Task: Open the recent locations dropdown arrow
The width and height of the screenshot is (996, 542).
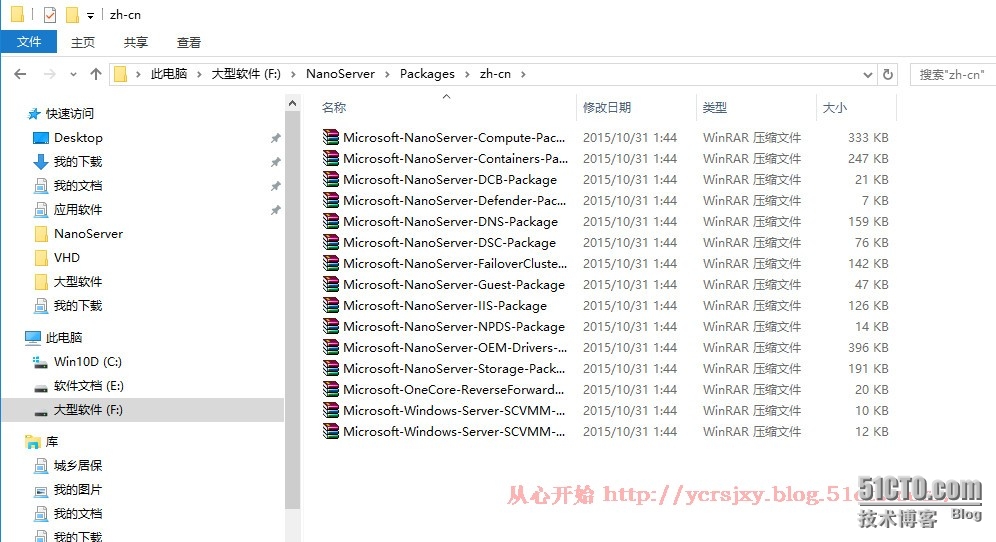Action: click(74, 74)
